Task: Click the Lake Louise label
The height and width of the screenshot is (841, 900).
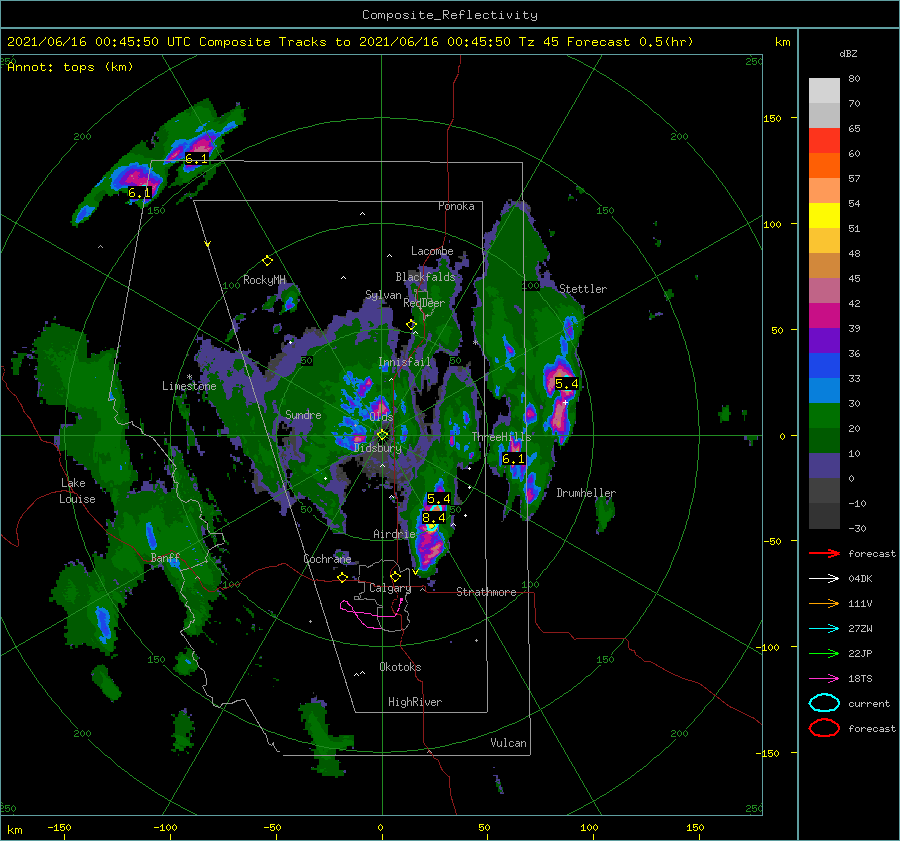Action: (x=77, y=491)
